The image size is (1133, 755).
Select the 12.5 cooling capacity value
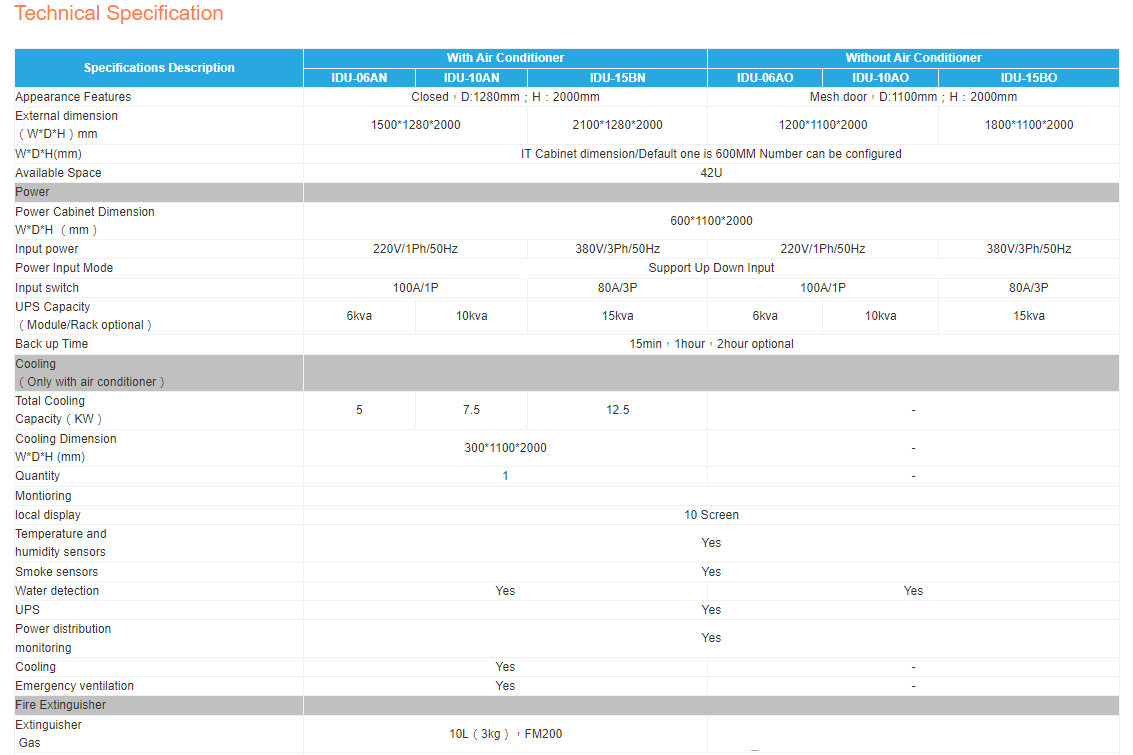[617, 410]
